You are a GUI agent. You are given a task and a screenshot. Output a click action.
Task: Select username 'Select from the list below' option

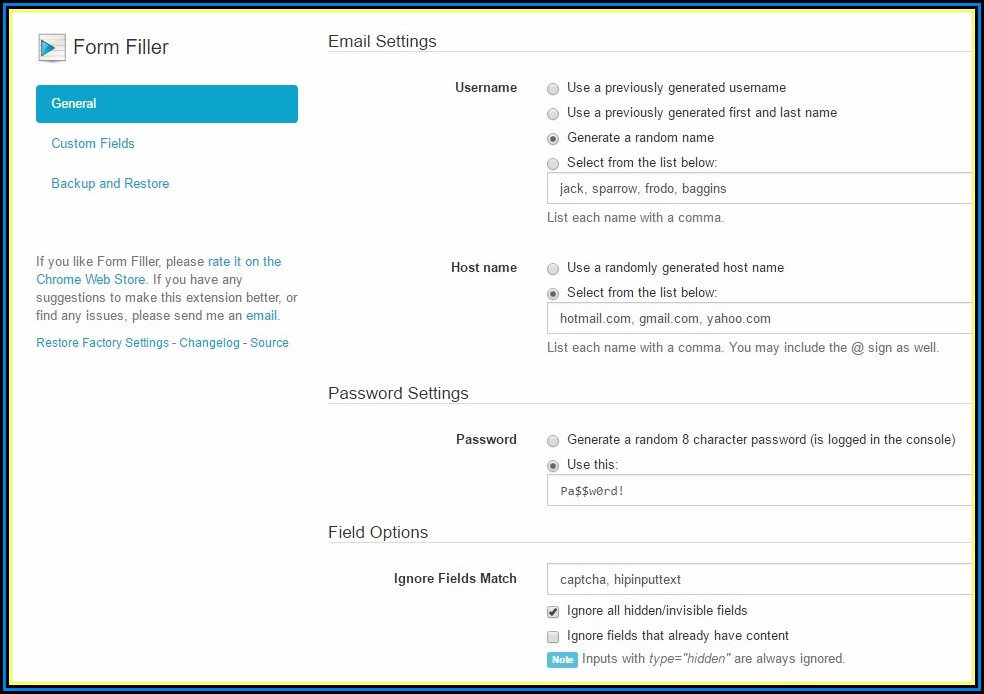tap(553, 163)
